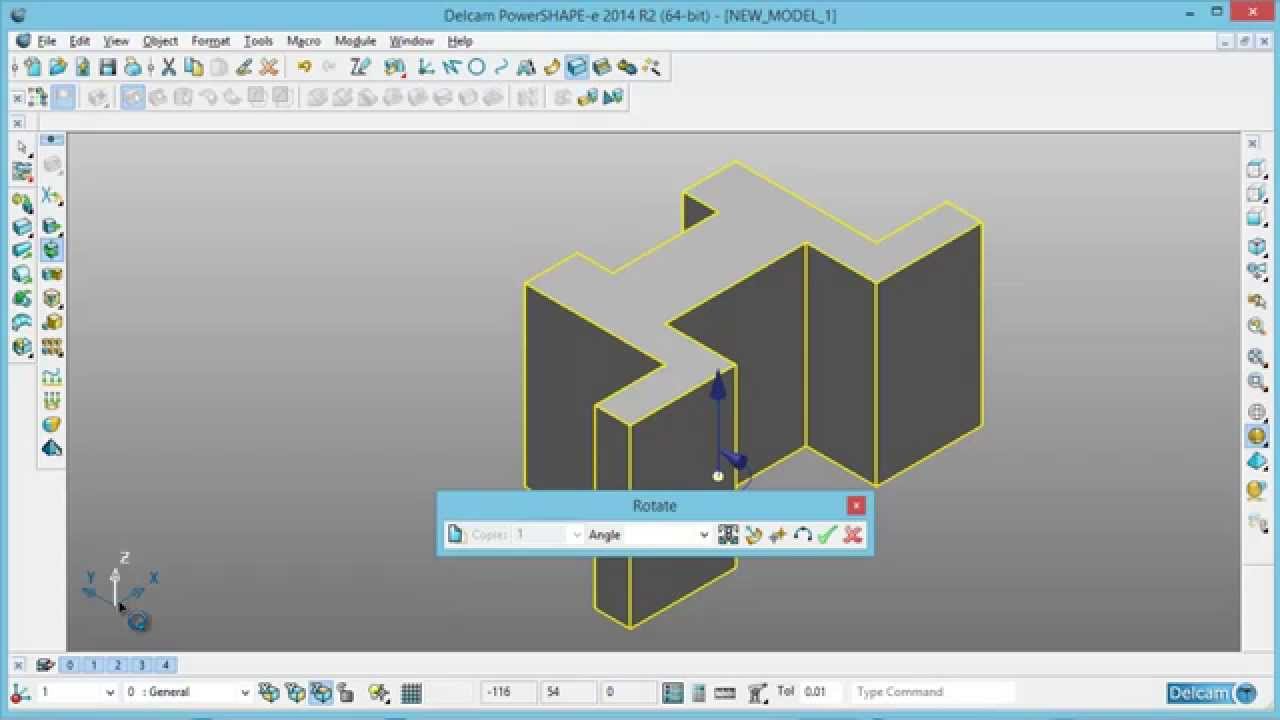Screen dimensions: 1280x720
Task: Click the ruler measure icon in status bar
Action: tap(725, 692)
